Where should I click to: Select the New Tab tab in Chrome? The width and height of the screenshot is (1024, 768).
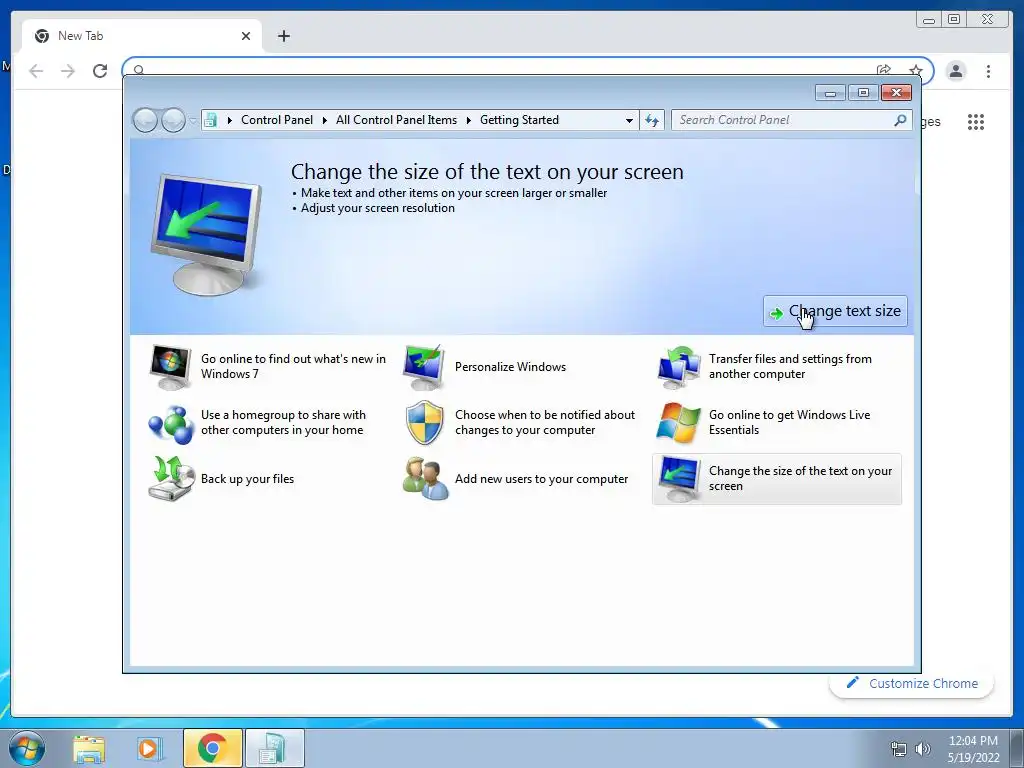coord(142,36)
